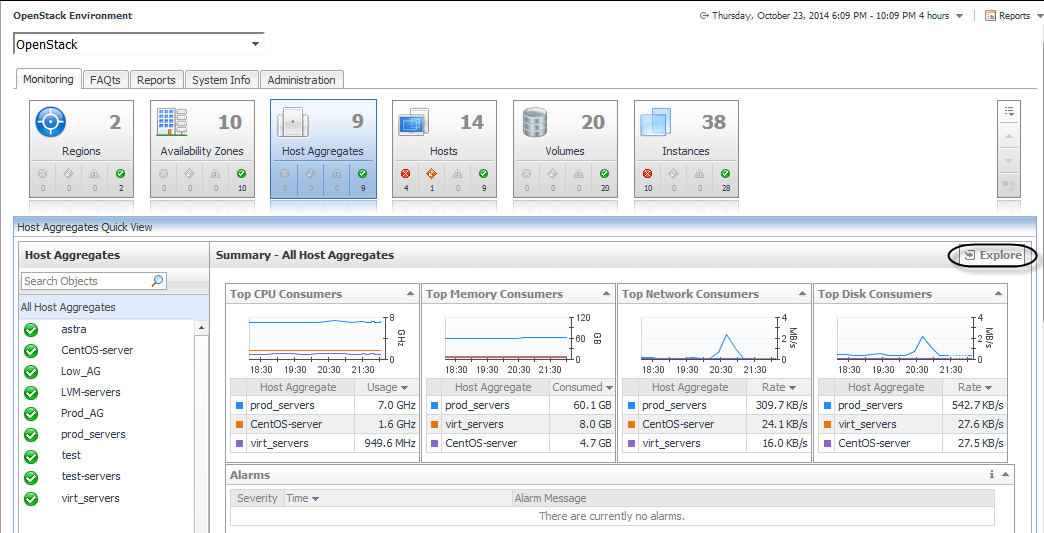Click the critical alarm count under Hosts
The height and width of the screenshot is (533, 1044).
coord(406,179)
